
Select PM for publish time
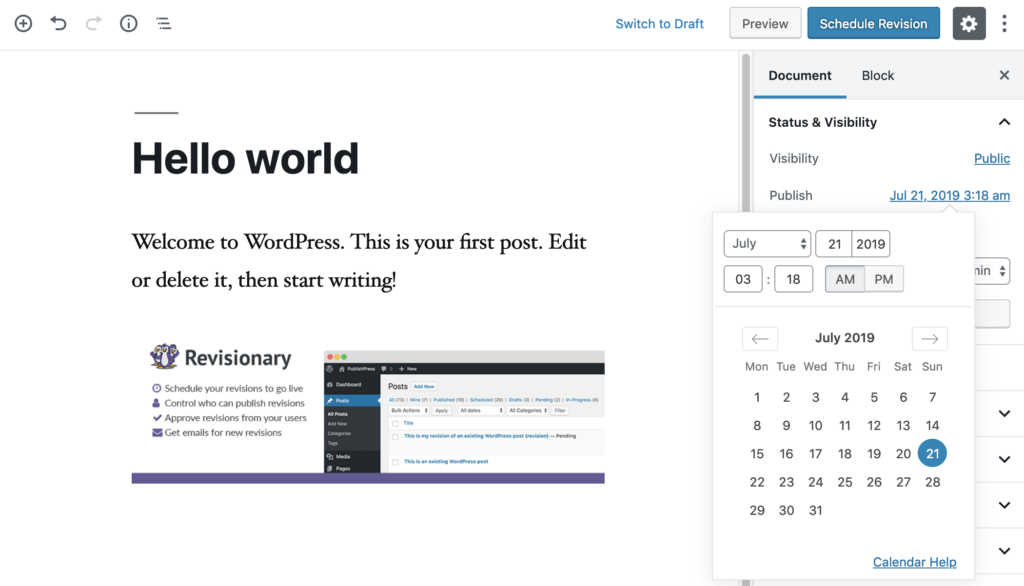884,279
